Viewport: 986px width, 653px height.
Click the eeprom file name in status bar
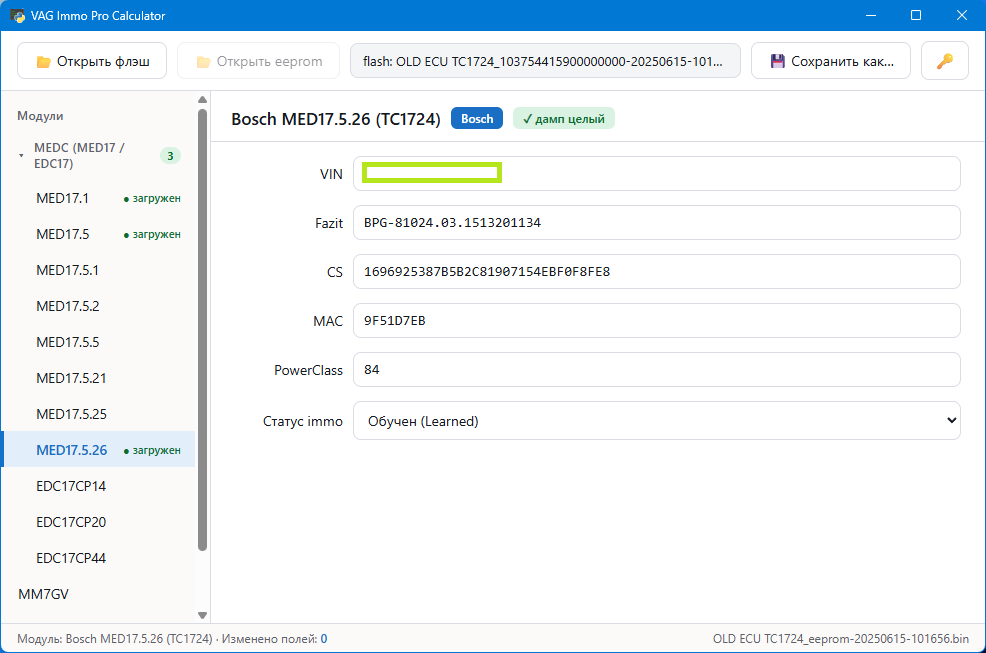coord(841,639)
